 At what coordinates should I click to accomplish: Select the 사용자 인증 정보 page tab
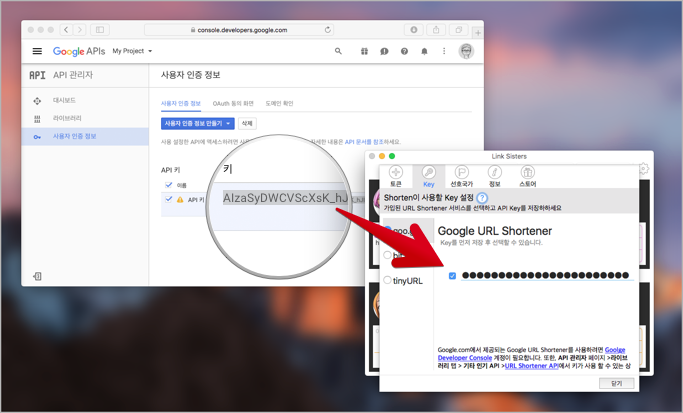181,104
